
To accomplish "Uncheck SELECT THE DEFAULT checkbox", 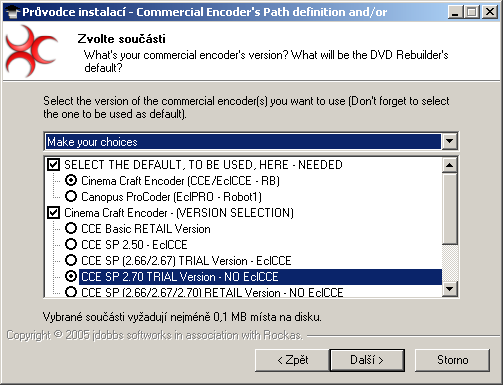I will tap(53, 165).
